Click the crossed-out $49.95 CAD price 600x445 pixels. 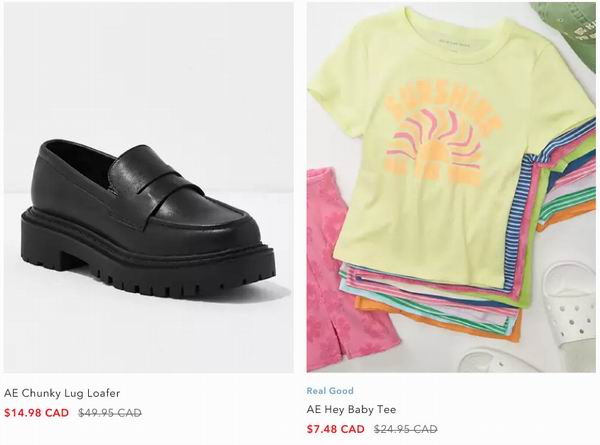110,413
